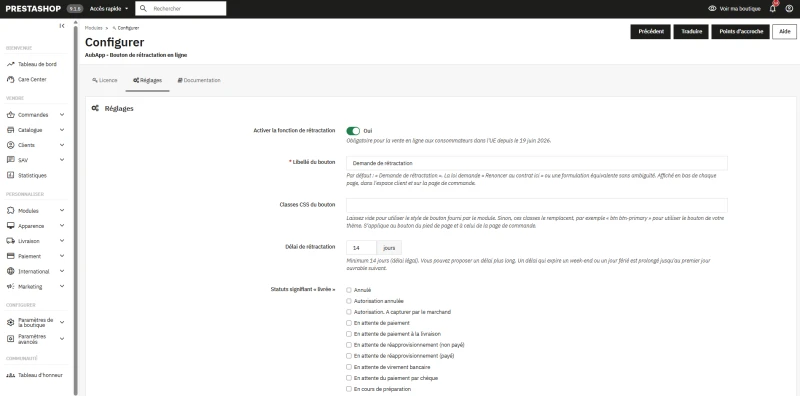Open notifications bell icon
The image size is (800, 396).
click(773, 9)
